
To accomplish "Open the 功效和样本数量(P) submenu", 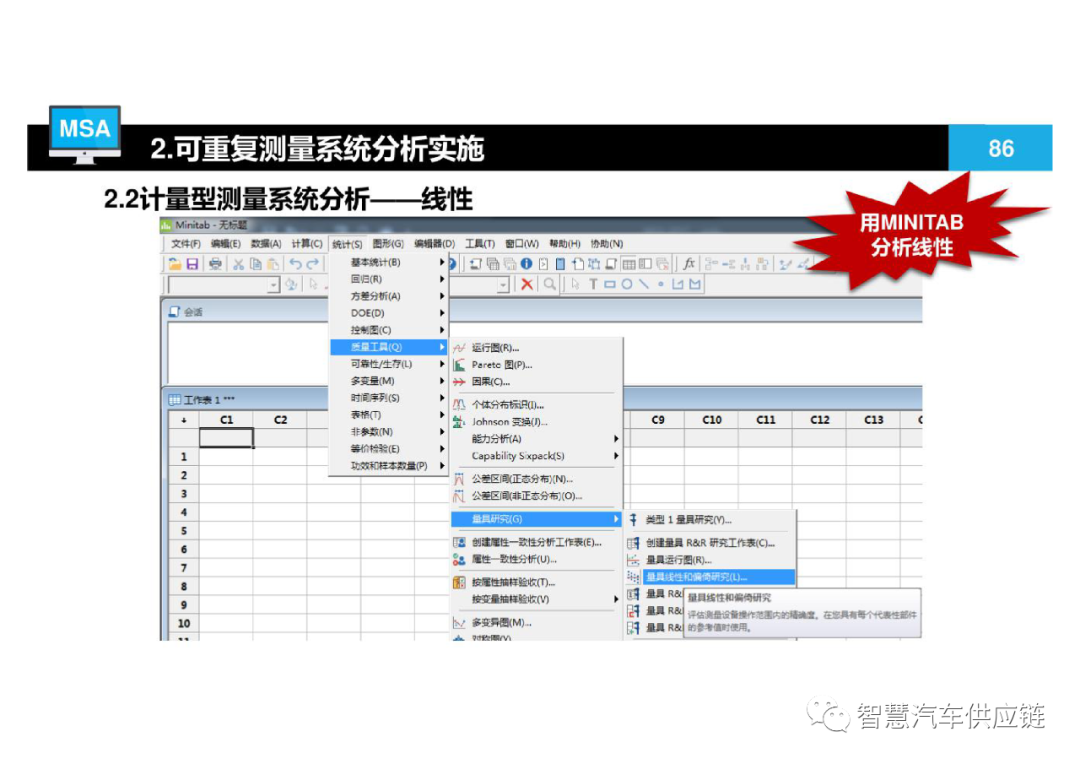I will click(x=389, y=466).
